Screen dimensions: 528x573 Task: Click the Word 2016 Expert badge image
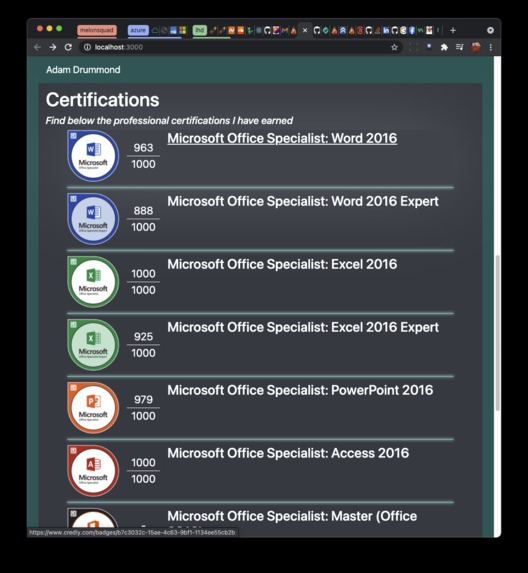[x=93, y=219]
